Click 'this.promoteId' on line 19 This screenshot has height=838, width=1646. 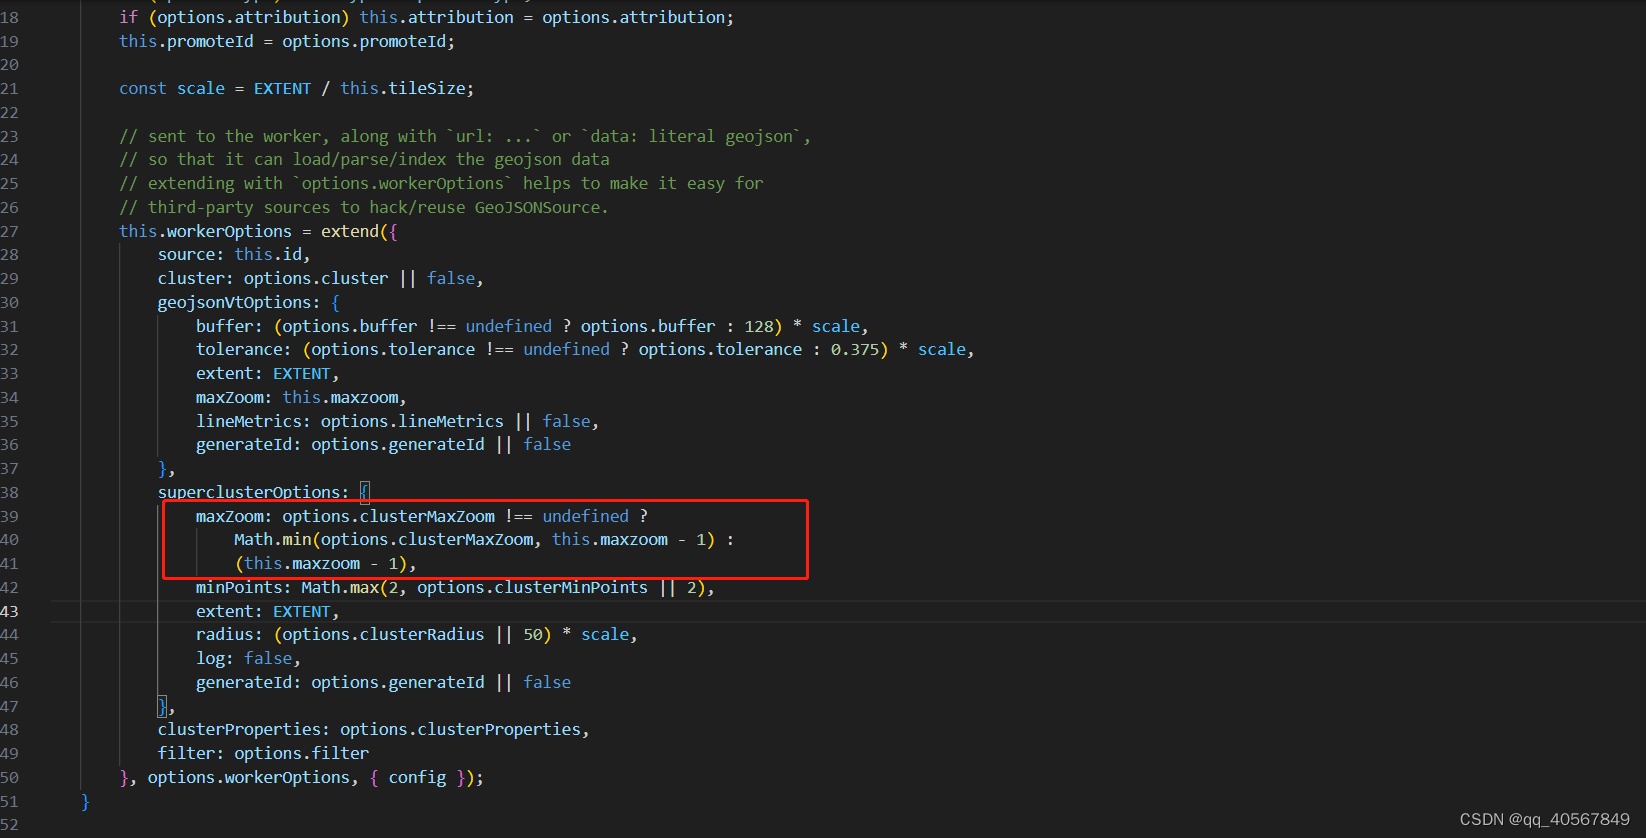[186, 41]
